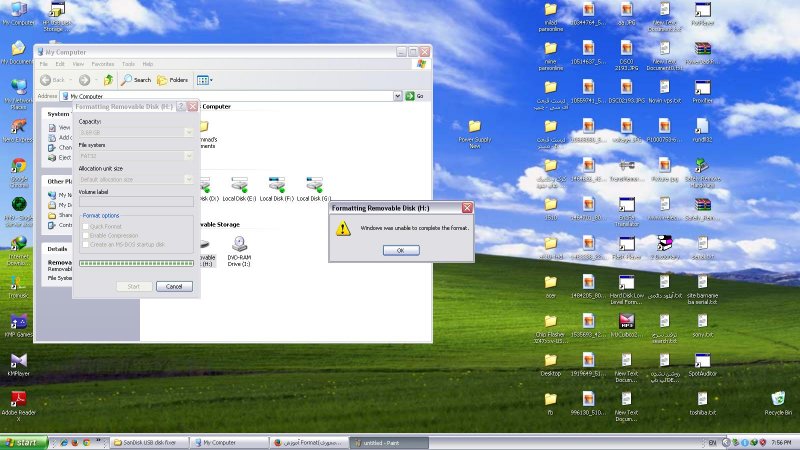Select the Local Disk (E:) drive icon
Screen dimensions: 800x450
[239, 189]
